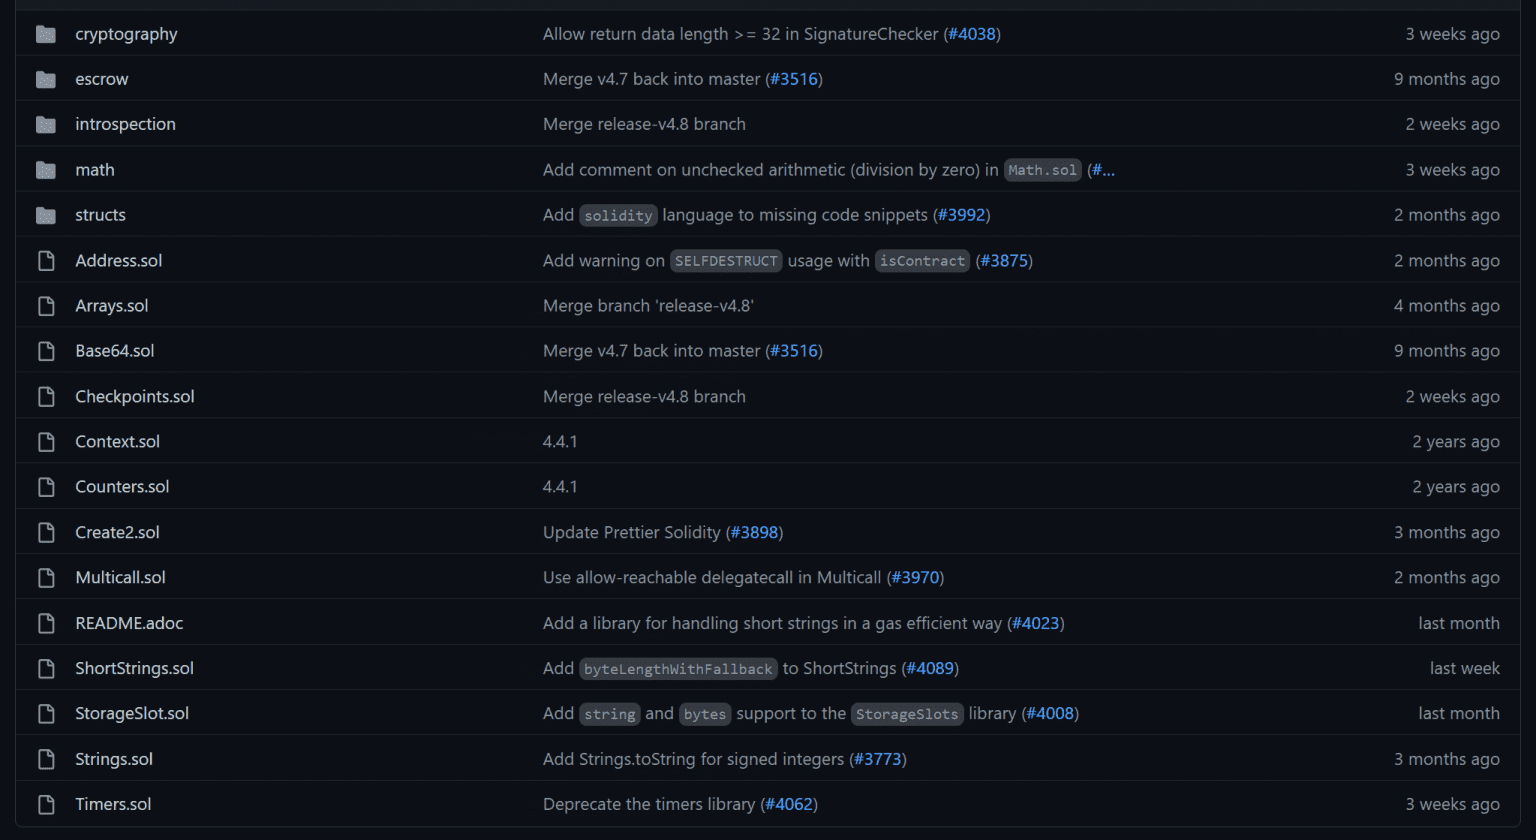Click the file icon beside README.adoc
Viewport: 1536px width, 840px height.
[x=45, y=622]
